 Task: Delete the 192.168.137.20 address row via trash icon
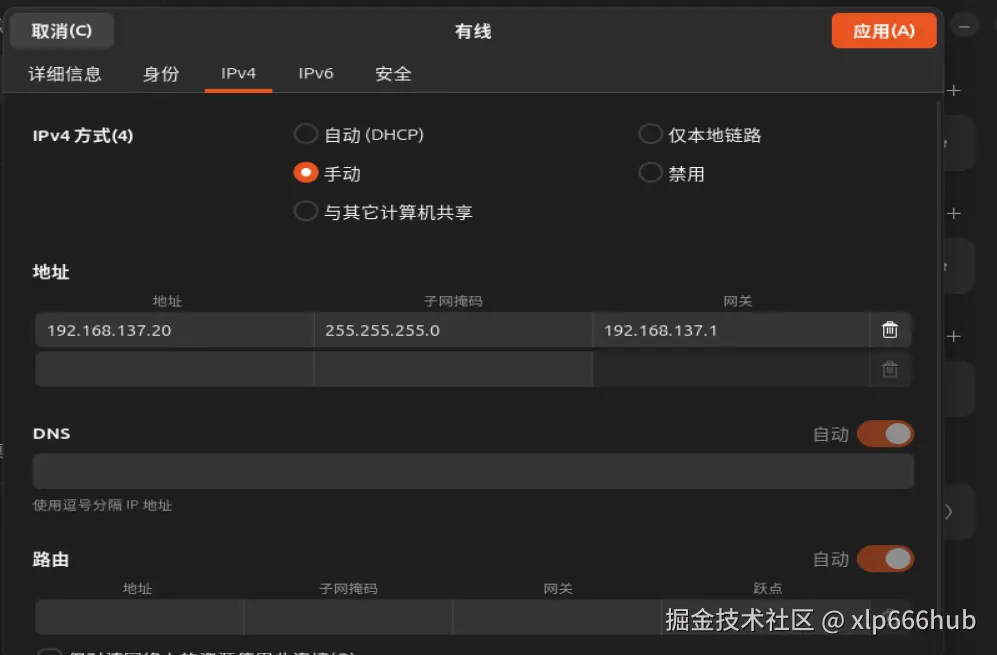889,329
